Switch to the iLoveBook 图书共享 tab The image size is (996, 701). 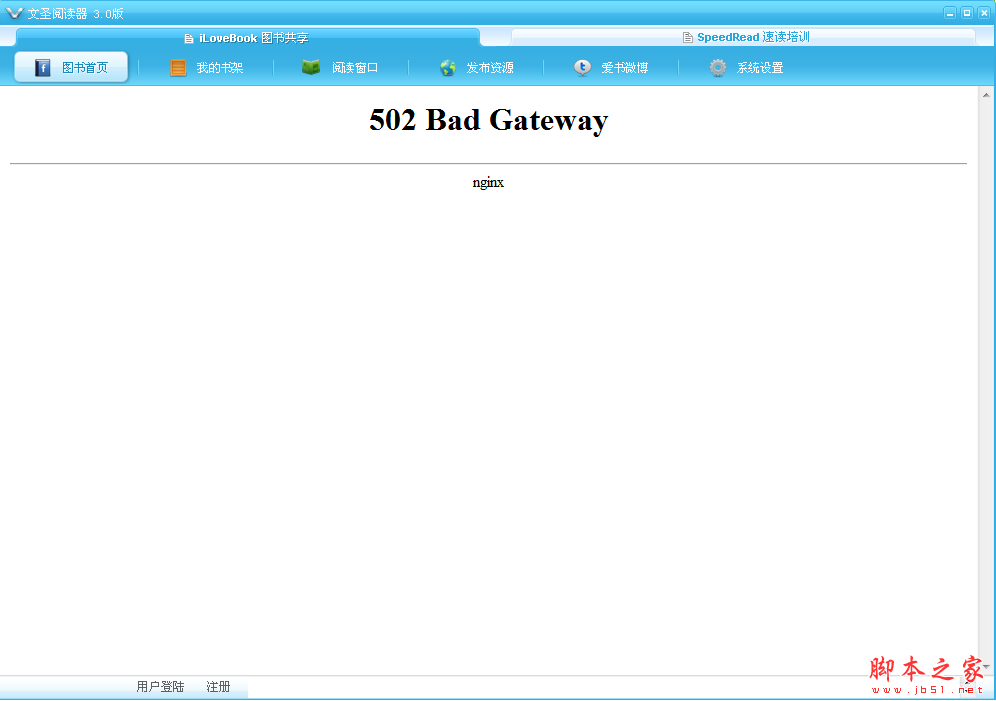[248, 37]
